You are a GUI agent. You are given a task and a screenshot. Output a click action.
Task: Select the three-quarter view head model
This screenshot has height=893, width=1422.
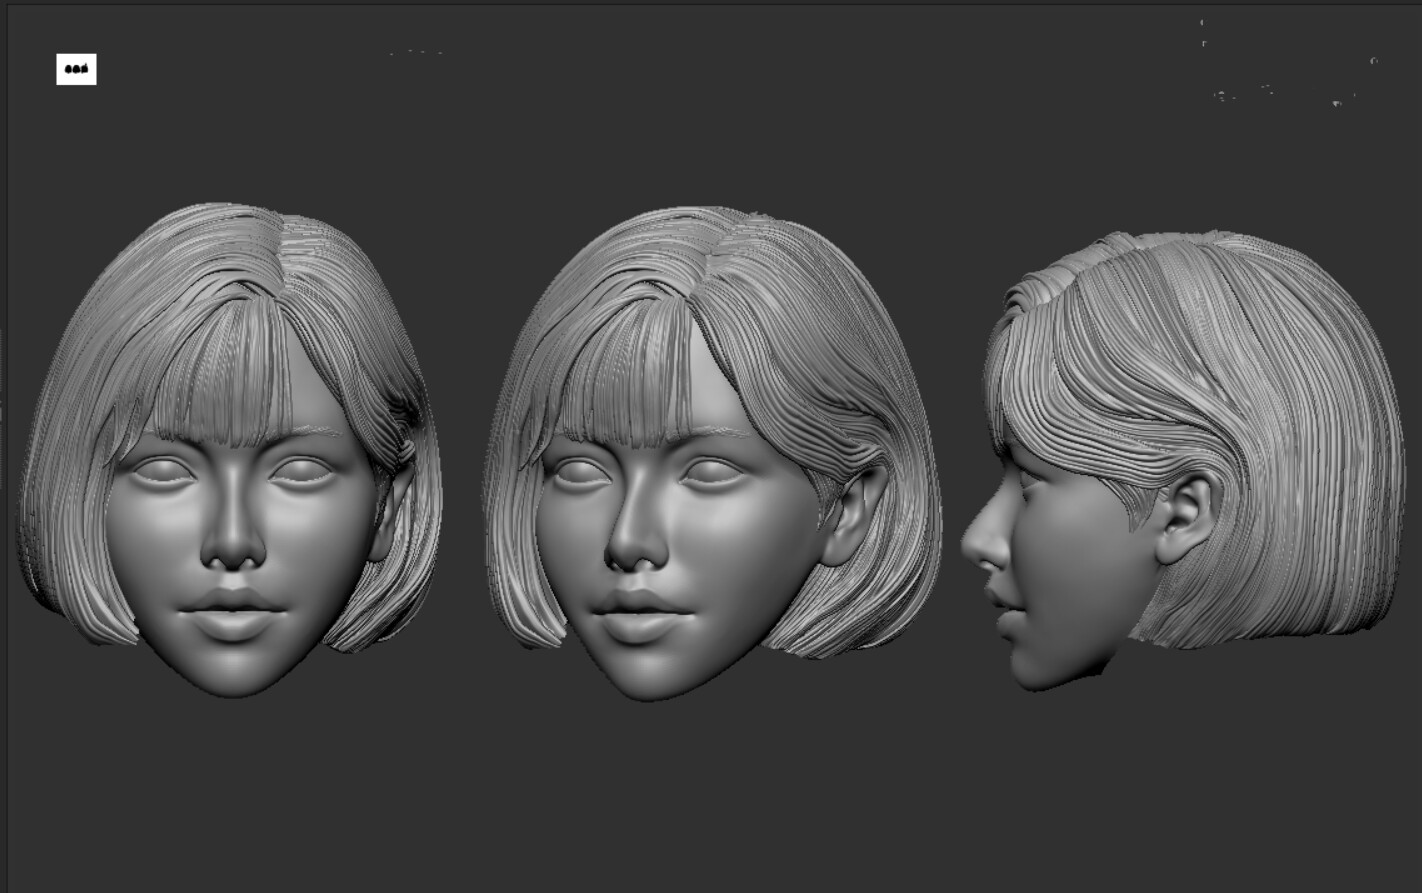coord(712,453)
